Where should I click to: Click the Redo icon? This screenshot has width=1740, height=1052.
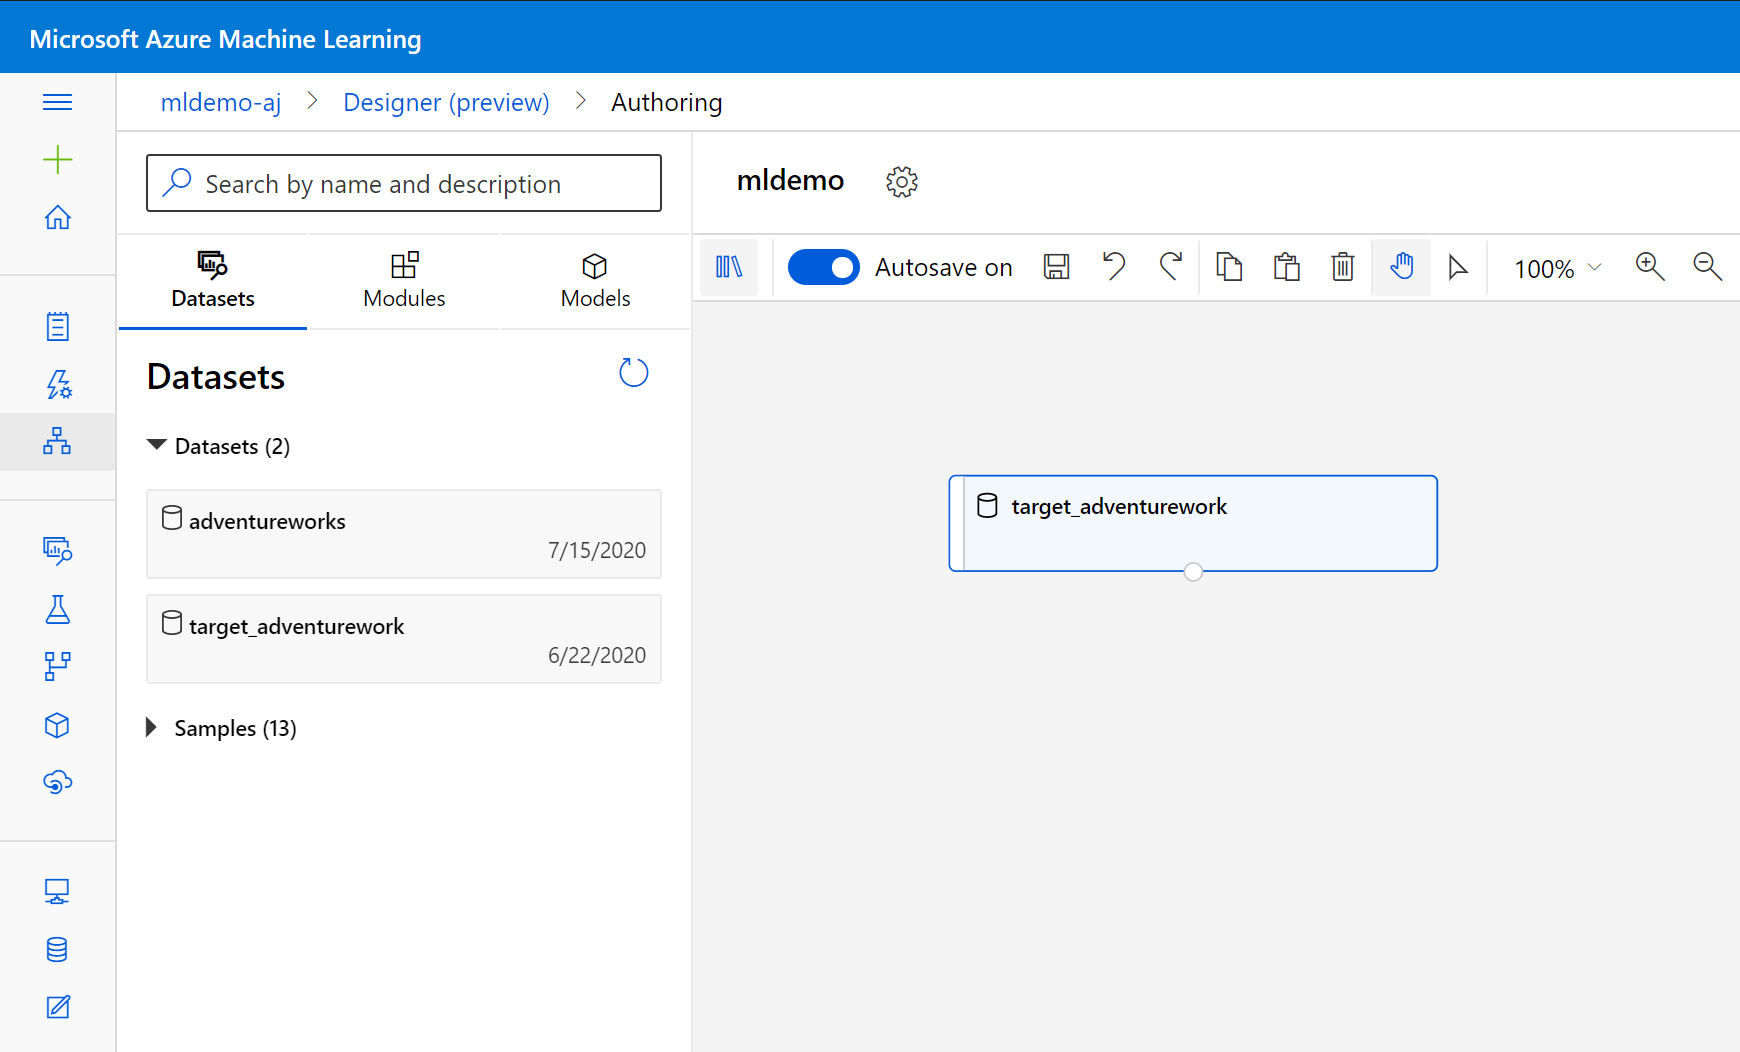[x=1171, y=267]
